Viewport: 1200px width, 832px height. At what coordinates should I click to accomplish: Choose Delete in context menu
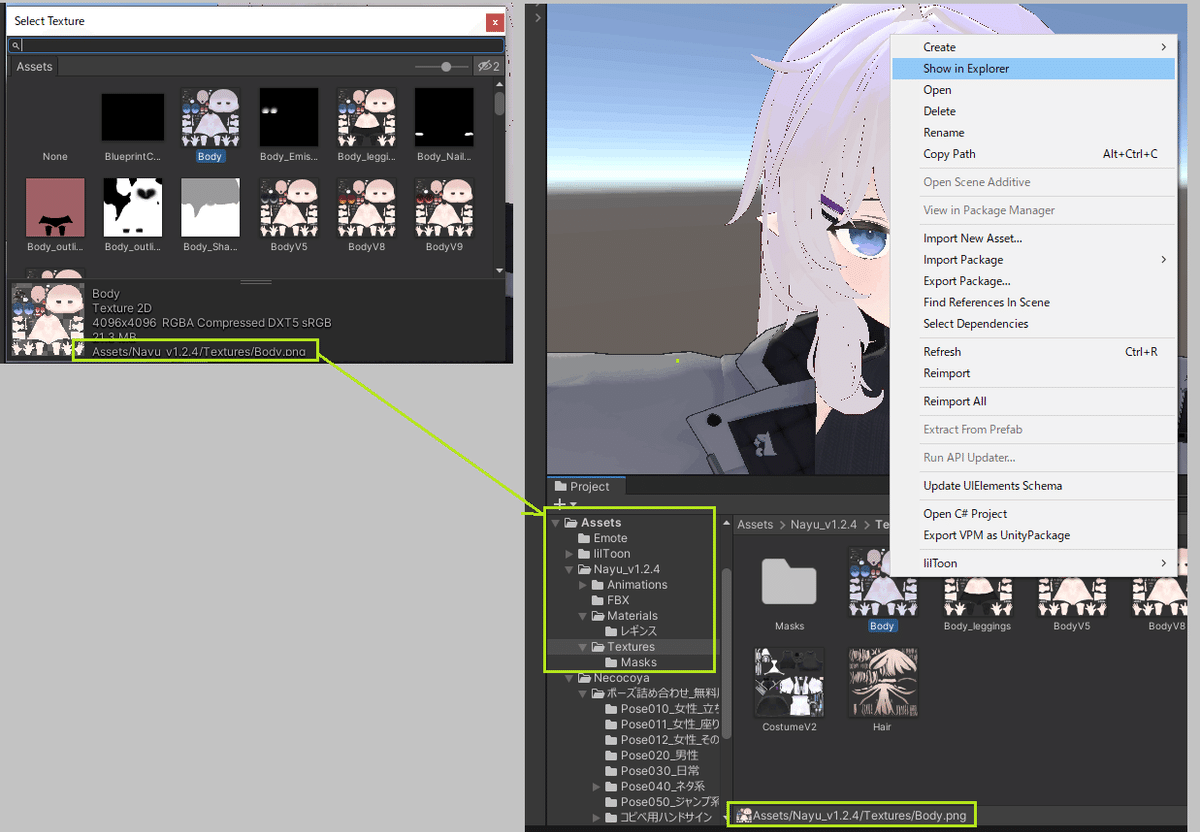pyautogui.click(x=1033, y=111)
